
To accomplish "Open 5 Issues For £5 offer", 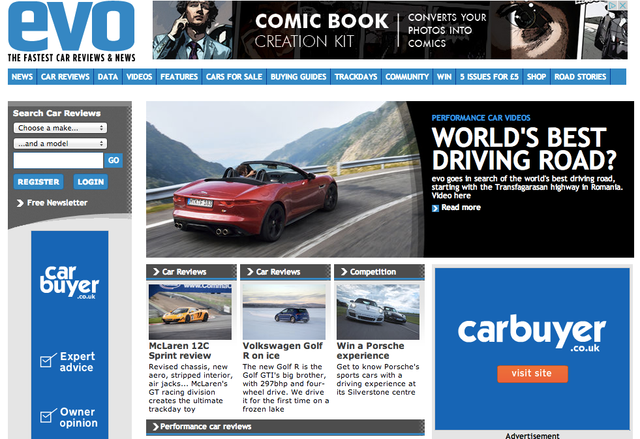I will pos(489,77).
